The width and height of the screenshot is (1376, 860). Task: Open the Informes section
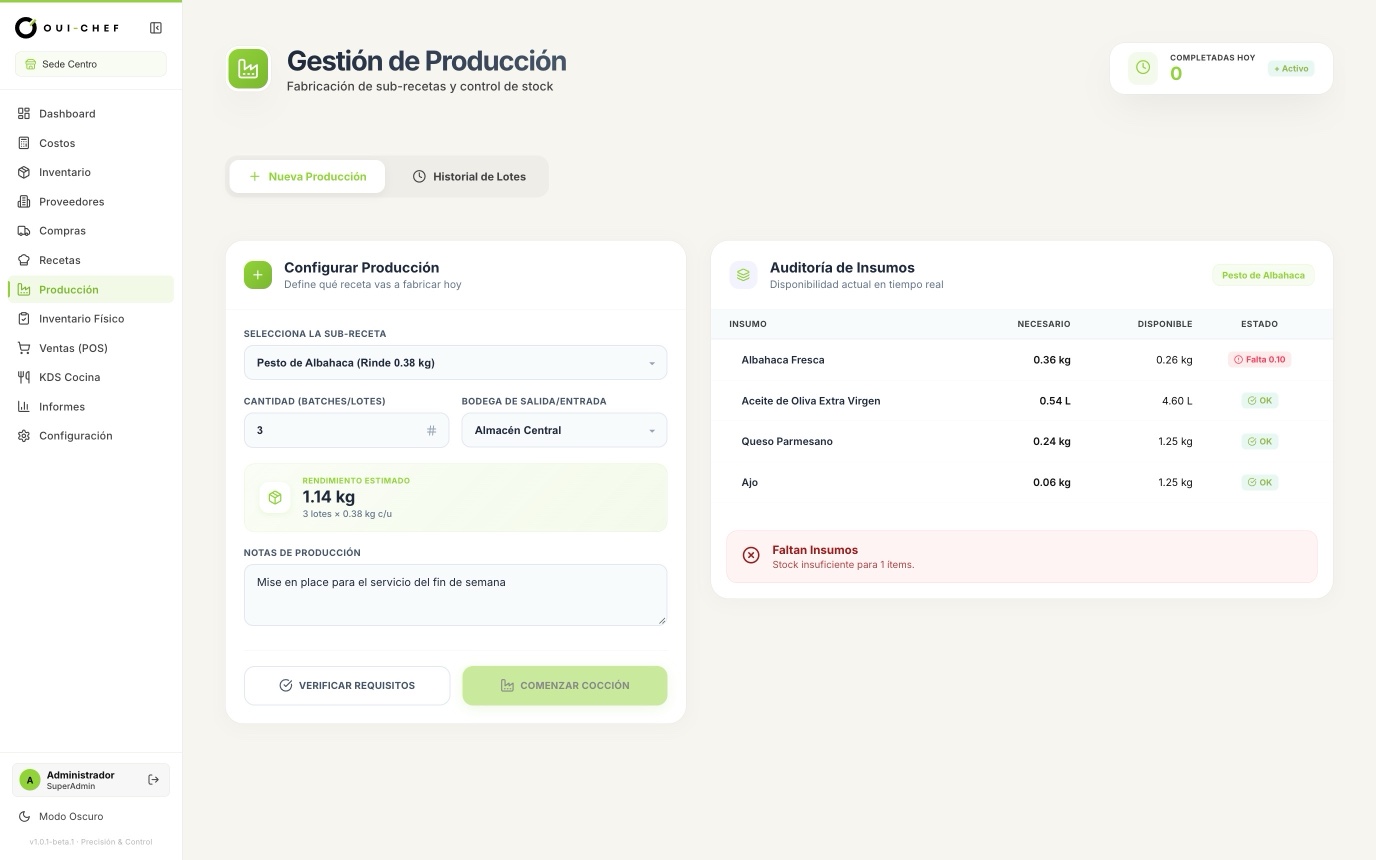[91, 407]
